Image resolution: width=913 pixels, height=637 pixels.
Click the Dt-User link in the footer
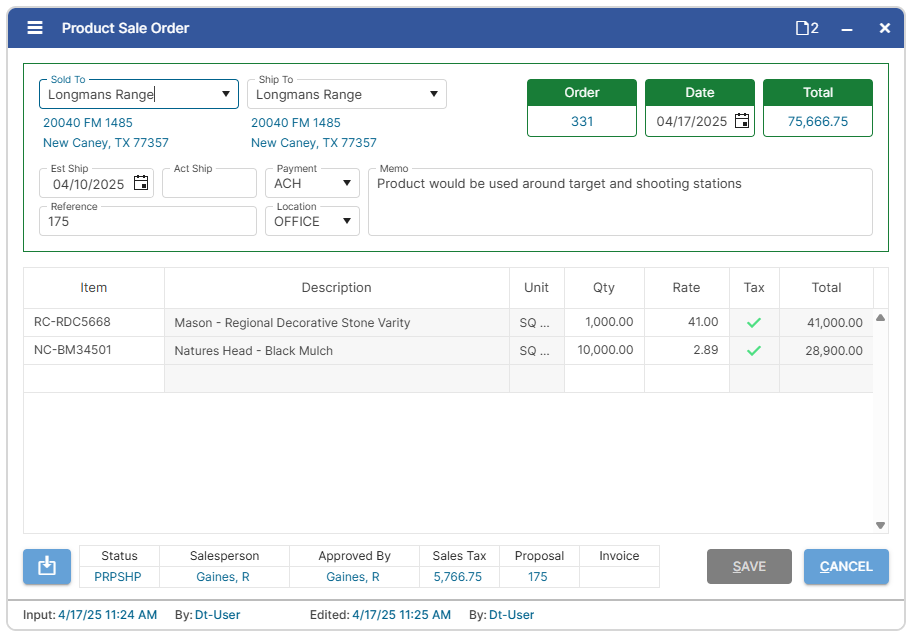[x=217, y=615]
